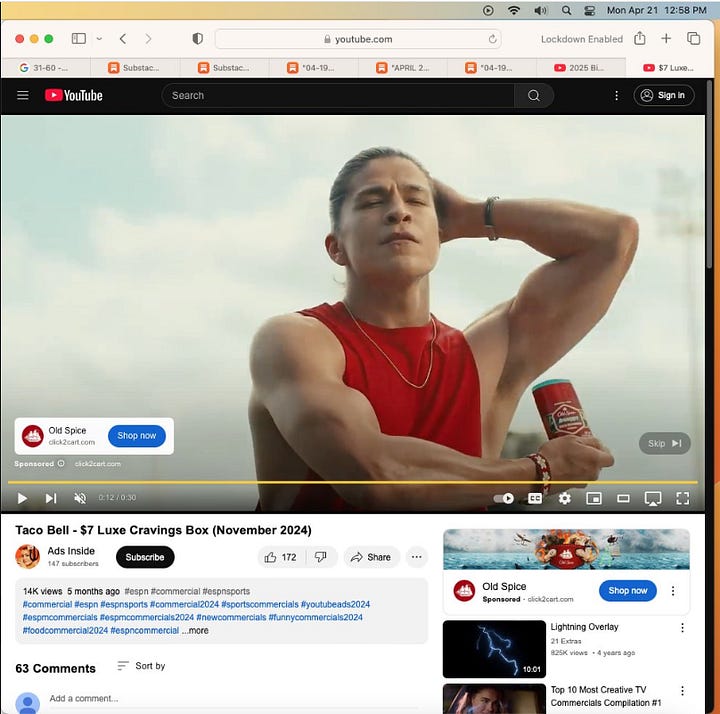Show Safari tab overview
Image resolution: width=720 pixels, height=714 pixels.
pyautogui.click(x=693, y=39)
